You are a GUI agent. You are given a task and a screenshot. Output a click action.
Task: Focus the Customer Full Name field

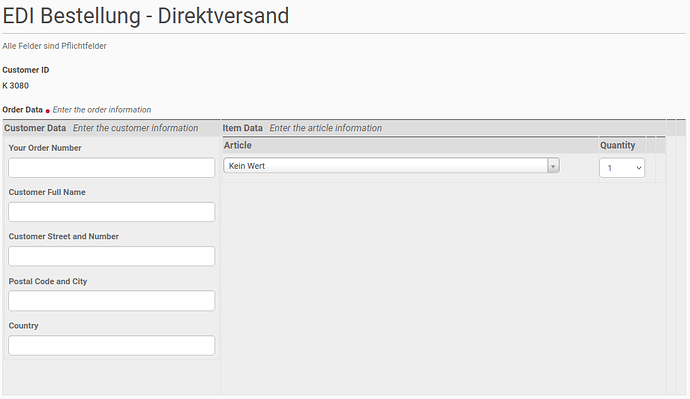point(111,212)
